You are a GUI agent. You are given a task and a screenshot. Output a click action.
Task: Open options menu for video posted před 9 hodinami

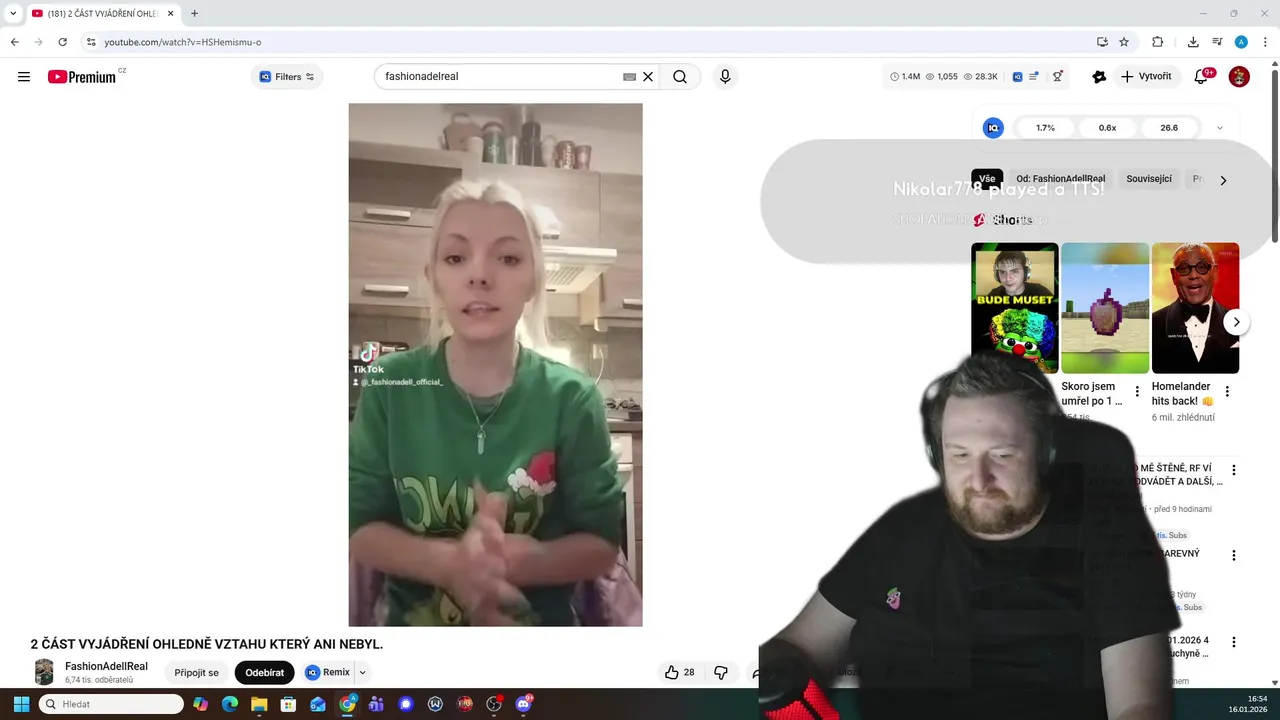pyautogui.click(x=1234, y=470)
